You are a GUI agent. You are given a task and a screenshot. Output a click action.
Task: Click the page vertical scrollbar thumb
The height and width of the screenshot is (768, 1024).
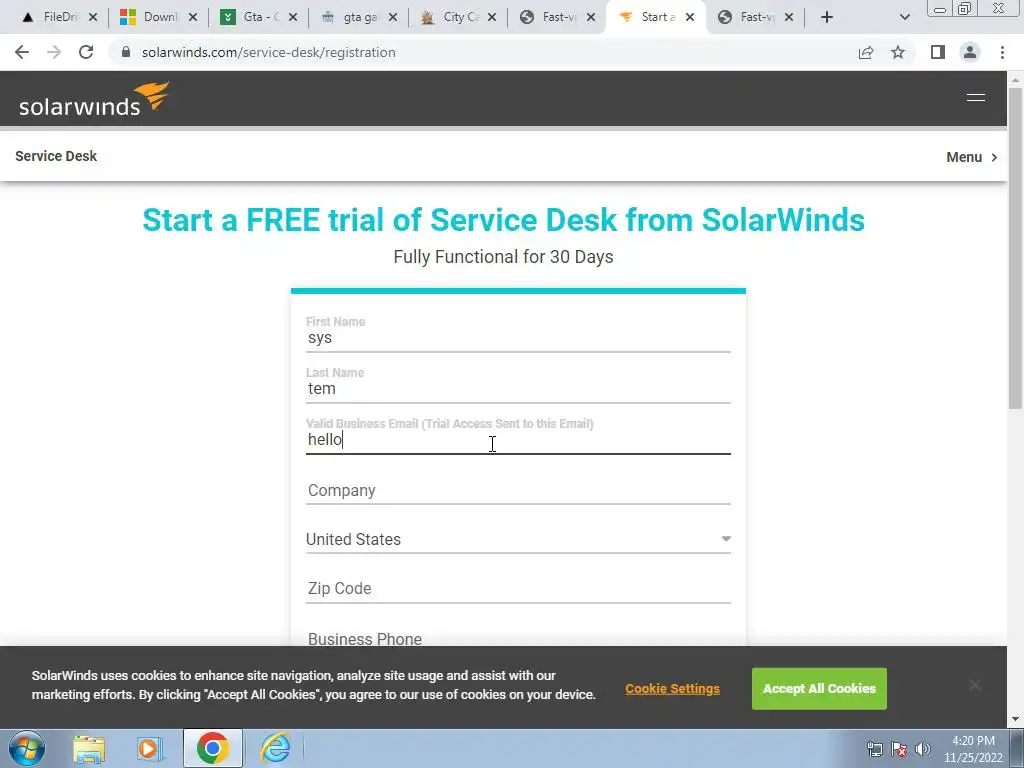pyautogui.click(x=1015, y=247)
